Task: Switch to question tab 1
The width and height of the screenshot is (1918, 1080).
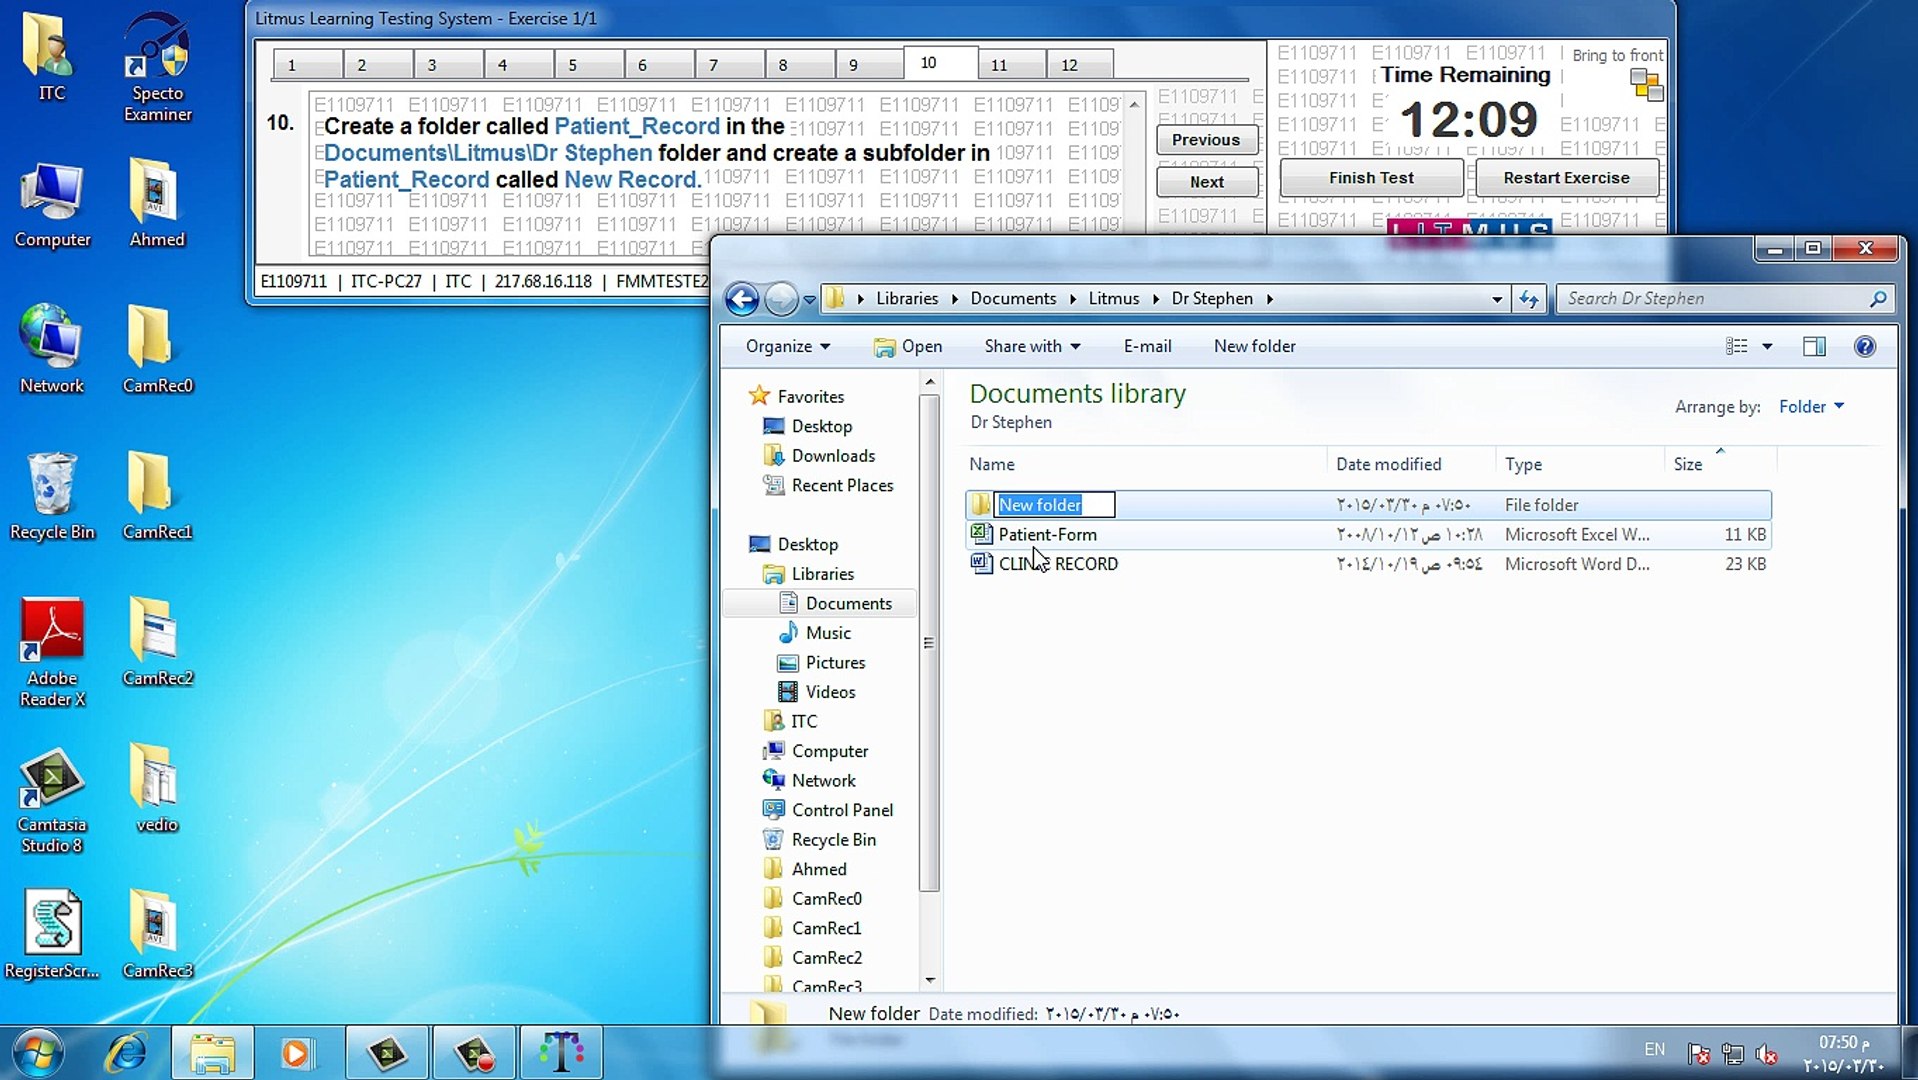Action: click(x=308, y=65)
